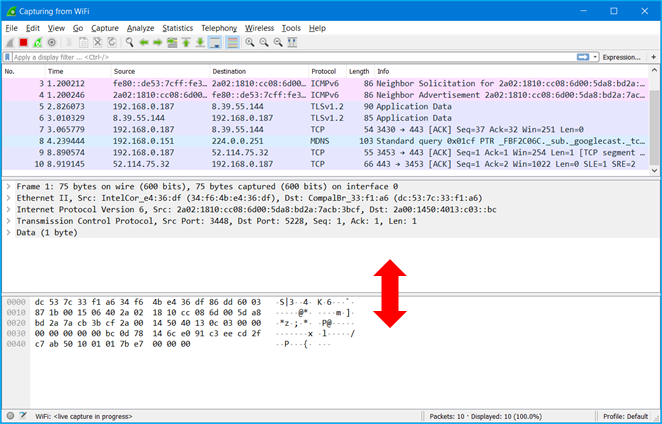Open the Edit menu
662x424 pixels.
coord(33,28)
